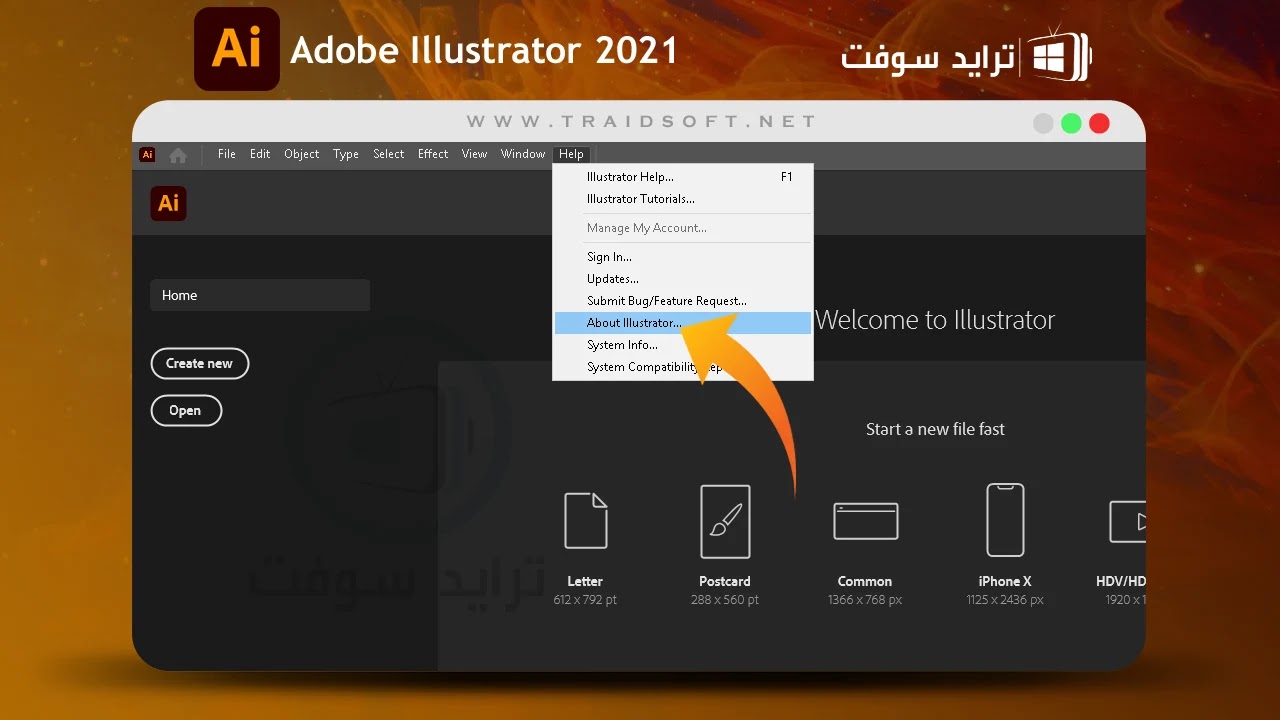Click the 288 x 560 pt size text

(x=725, y=600)
